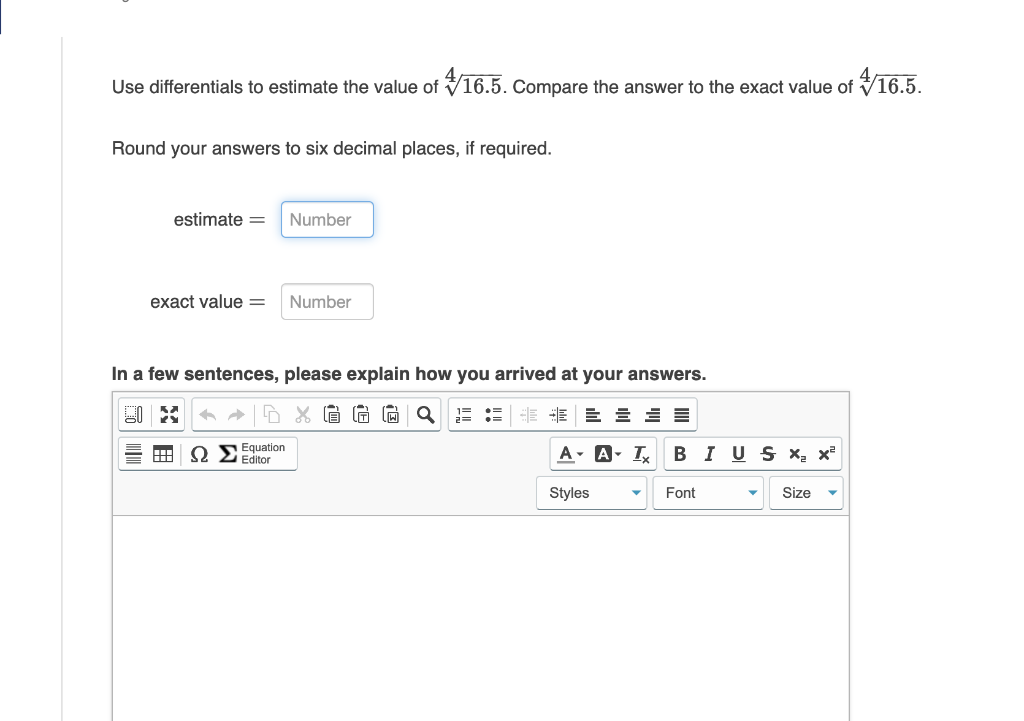Apply superscript formatting
This screenshot has width=1024, height=721.
click(824, 453)
